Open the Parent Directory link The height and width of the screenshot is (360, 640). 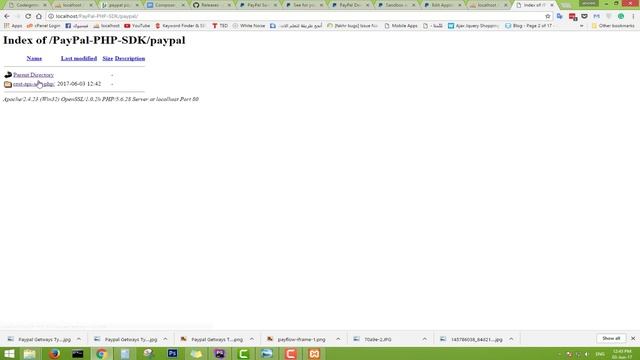33,75
